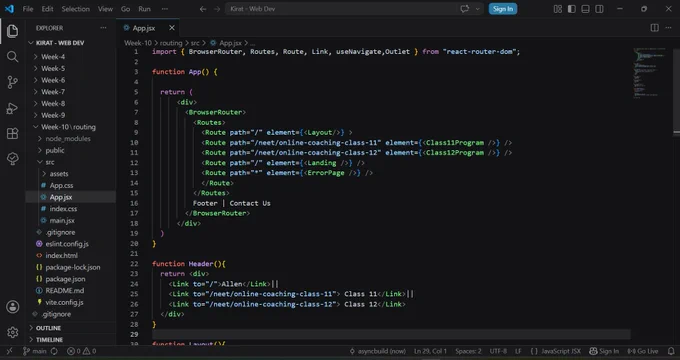The image size is (680, 360).
Task: Close the App.jsx tab
Action: coord(172,28)
